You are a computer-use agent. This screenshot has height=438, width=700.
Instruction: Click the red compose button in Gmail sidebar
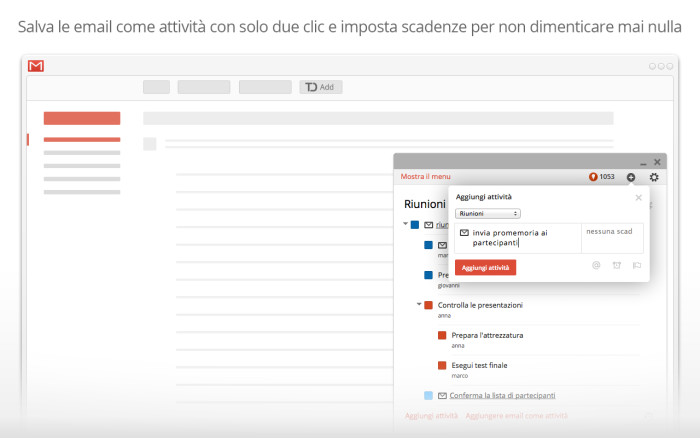coord(82,118)
